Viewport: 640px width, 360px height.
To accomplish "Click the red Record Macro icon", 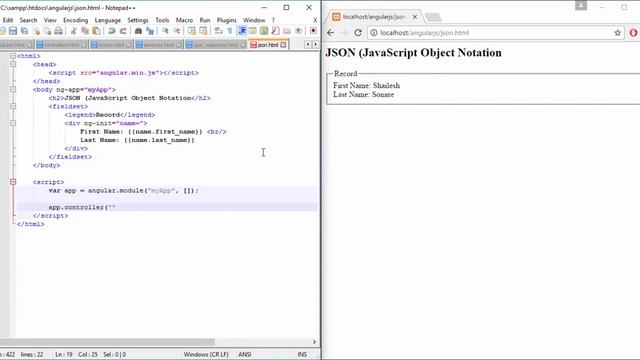I will (x=313, y=31).
